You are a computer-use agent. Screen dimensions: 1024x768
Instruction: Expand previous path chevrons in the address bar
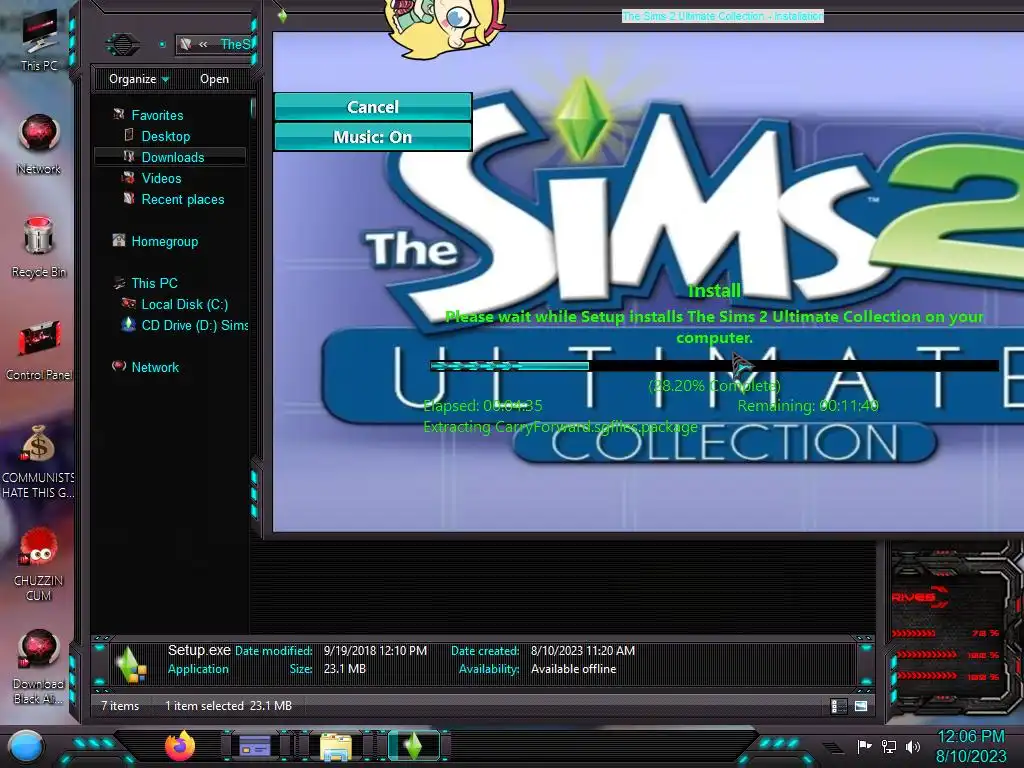click(x=203, y=44)
